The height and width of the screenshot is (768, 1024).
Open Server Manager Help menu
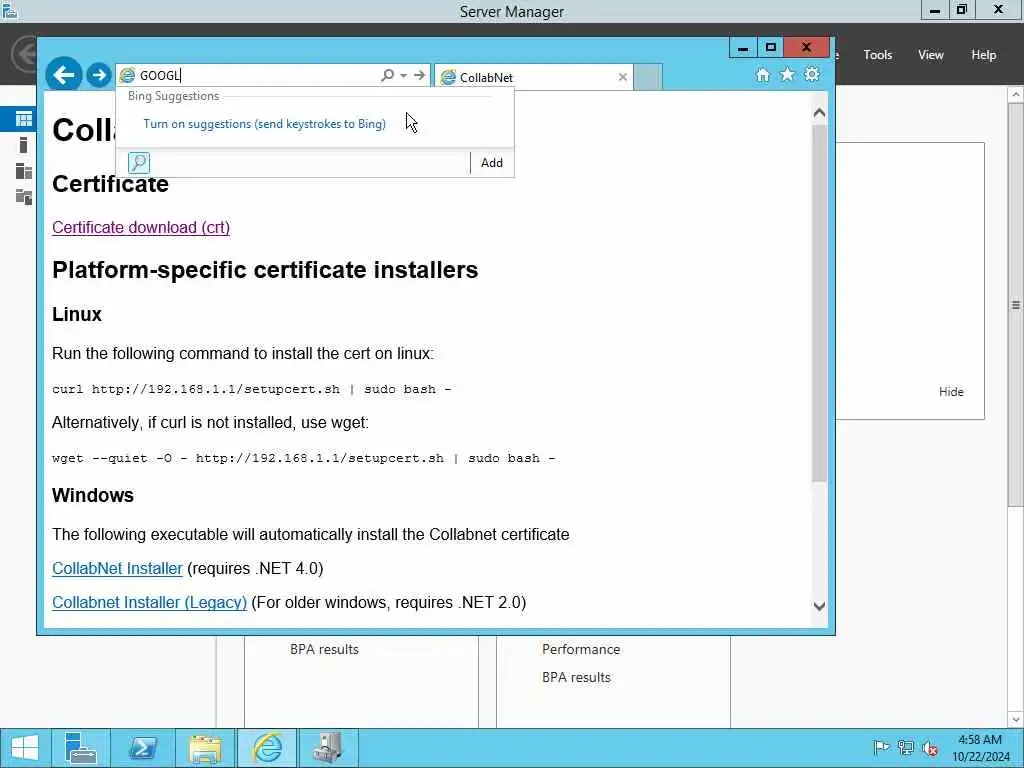coord(984,55)
